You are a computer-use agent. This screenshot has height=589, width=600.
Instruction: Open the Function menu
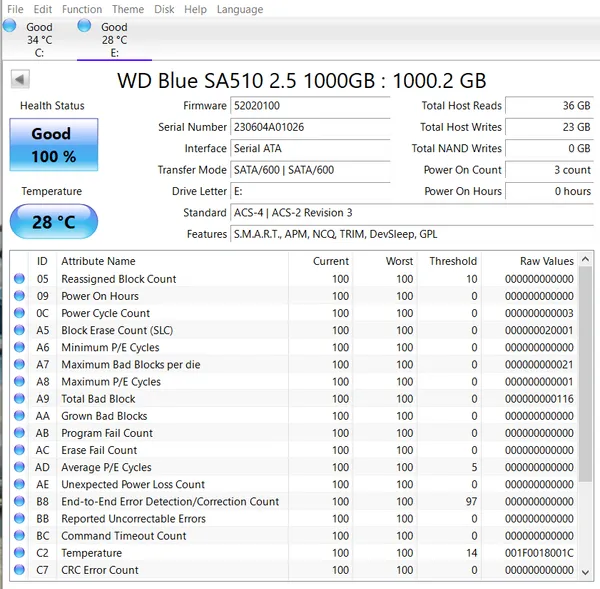click(82, 9)
